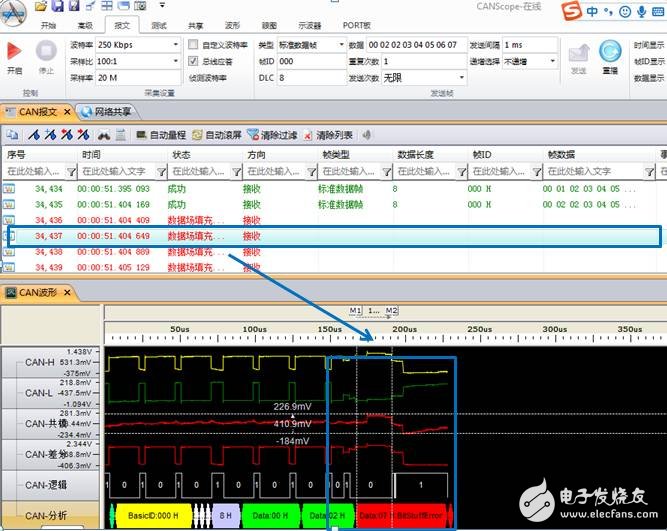The image size is (667, 531).
Task: Click the filter funnel in 时间 column
Action: tap(161, 171)
